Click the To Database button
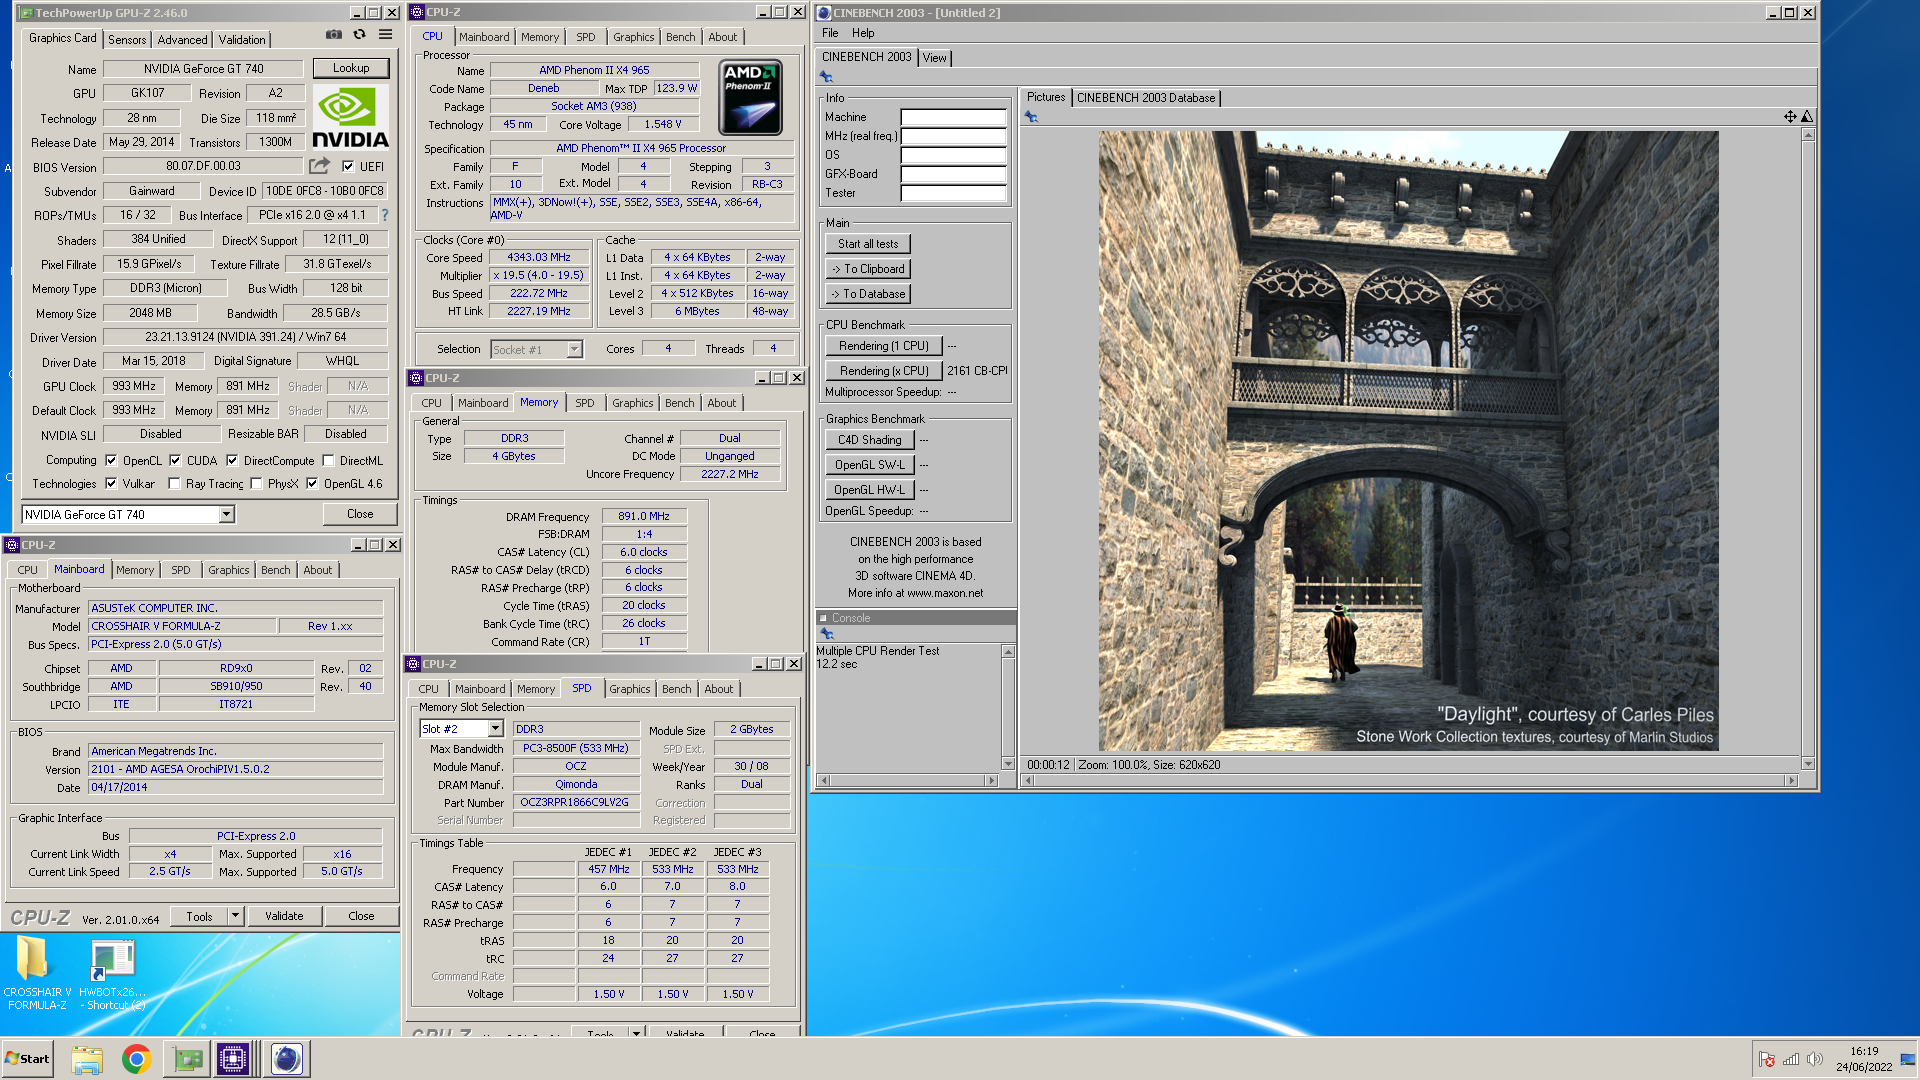 (x=868, y=294)
